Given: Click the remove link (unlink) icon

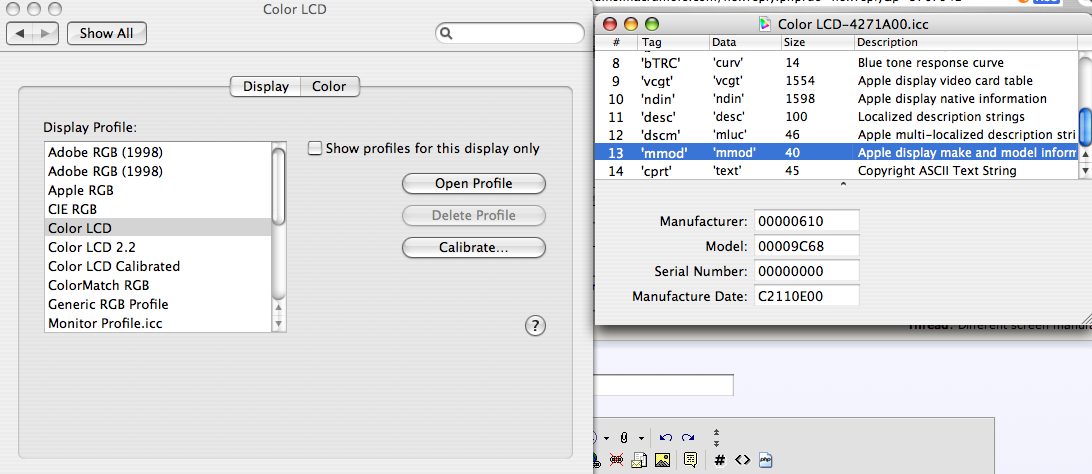Looking at the screenshot, I should pos(616,459).
